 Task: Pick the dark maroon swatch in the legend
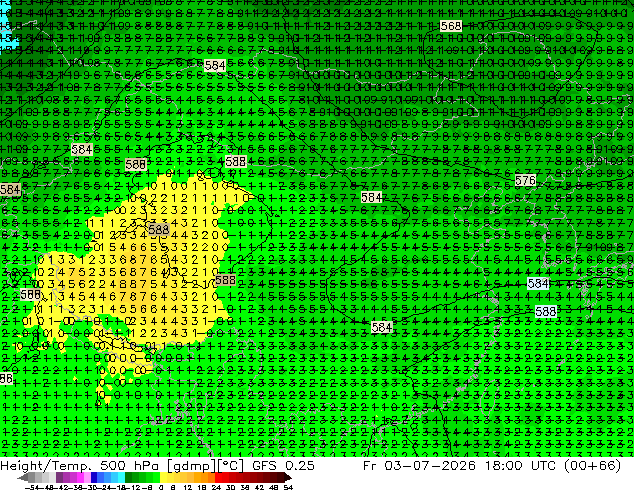coord(280,478)
